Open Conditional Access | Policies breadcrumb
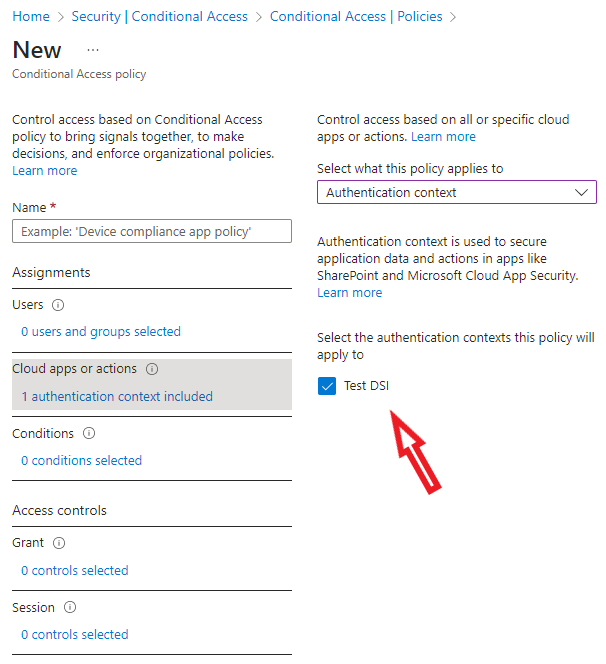 (x=356, y=17)
